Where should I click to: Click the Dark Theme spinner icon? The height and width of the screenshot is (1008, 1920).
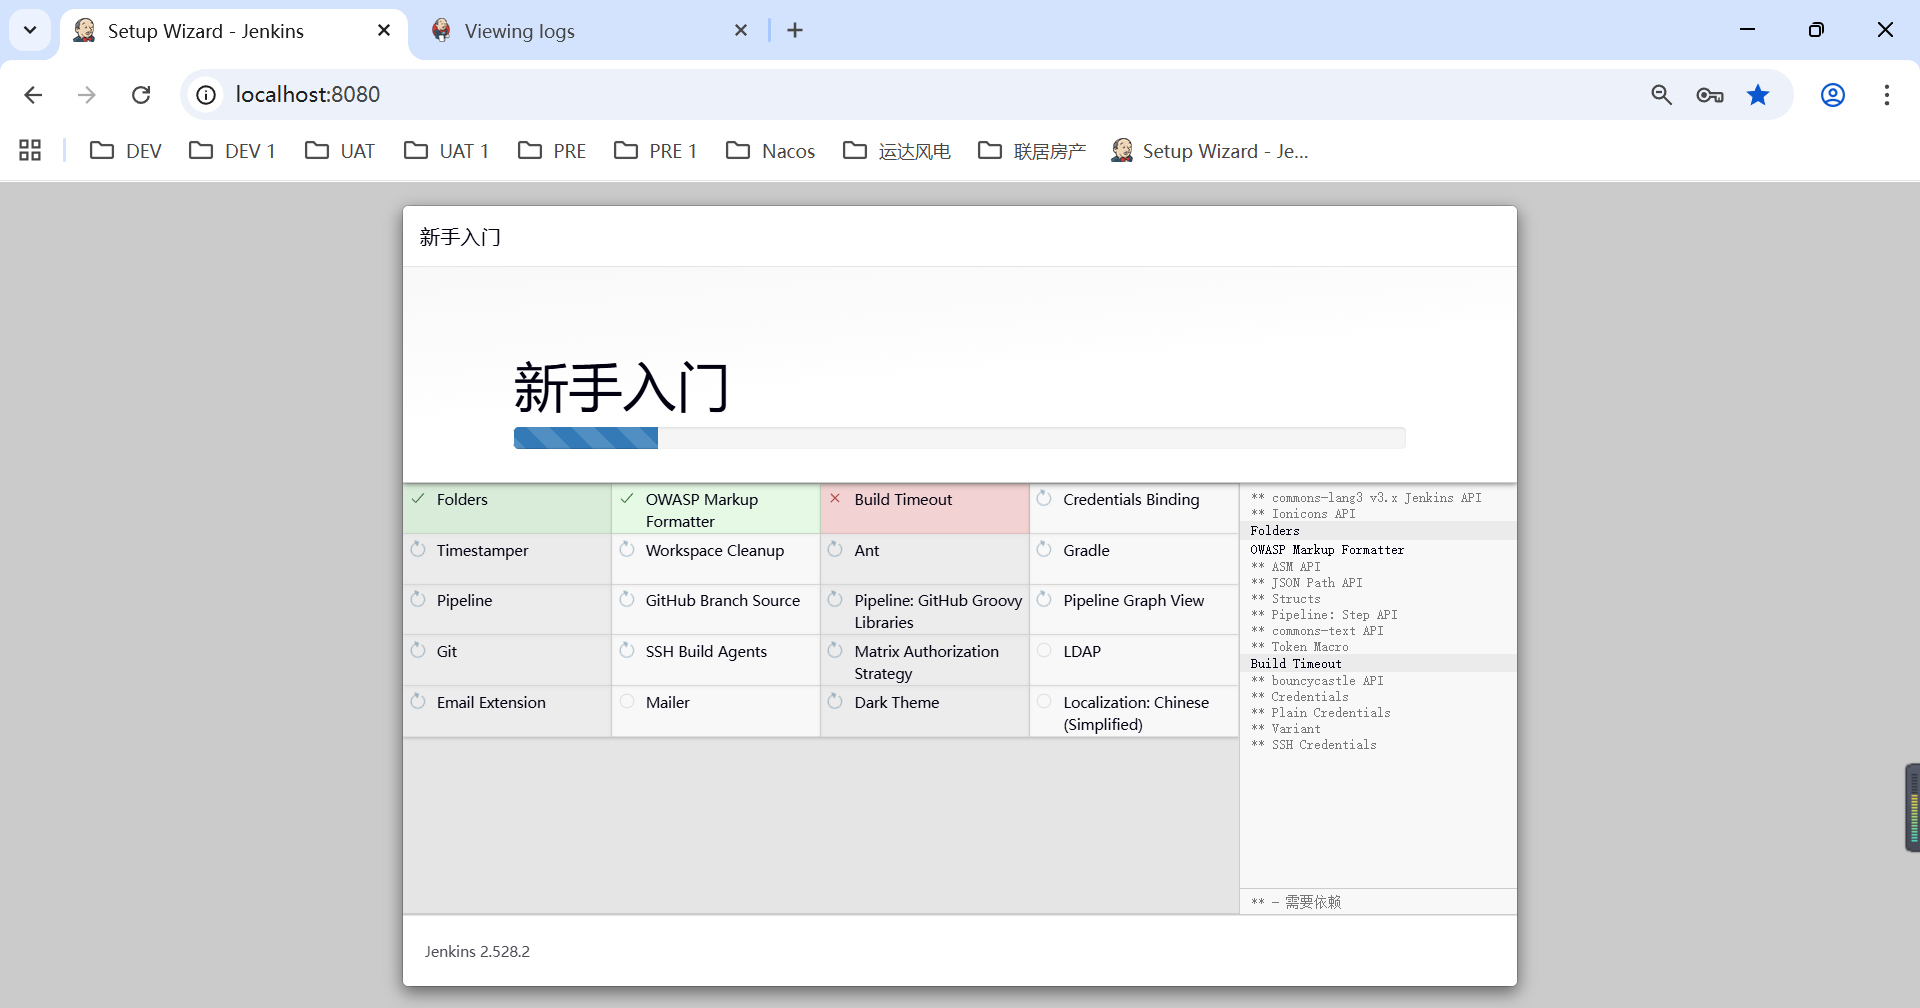(835, 701)
